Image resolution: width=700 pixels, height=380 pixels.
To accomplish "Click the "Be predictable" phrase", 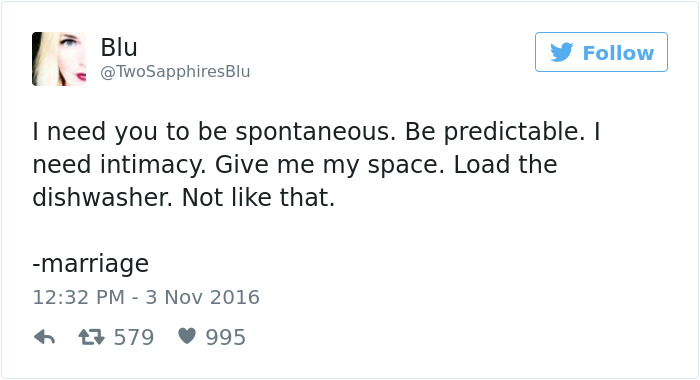I will pyautogui.click(x=495, y=132).
